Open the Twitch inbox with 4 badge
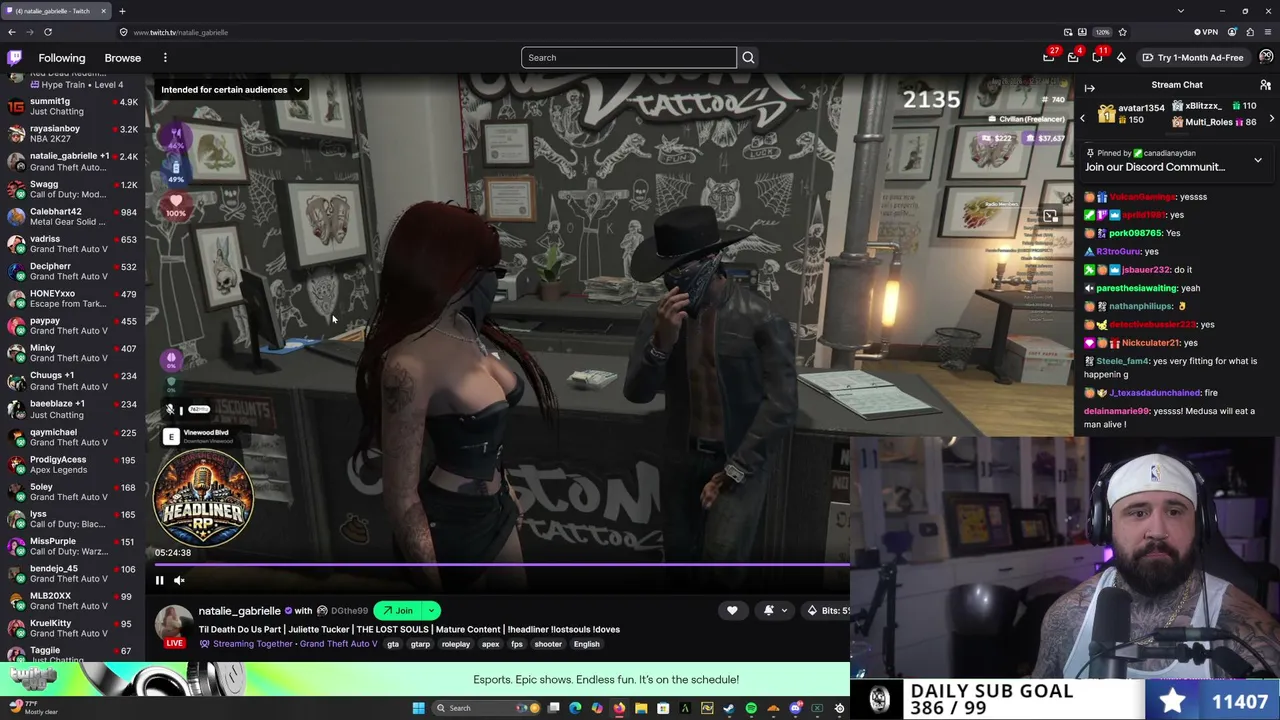 pyautogui.click(x=1073, y=57)
